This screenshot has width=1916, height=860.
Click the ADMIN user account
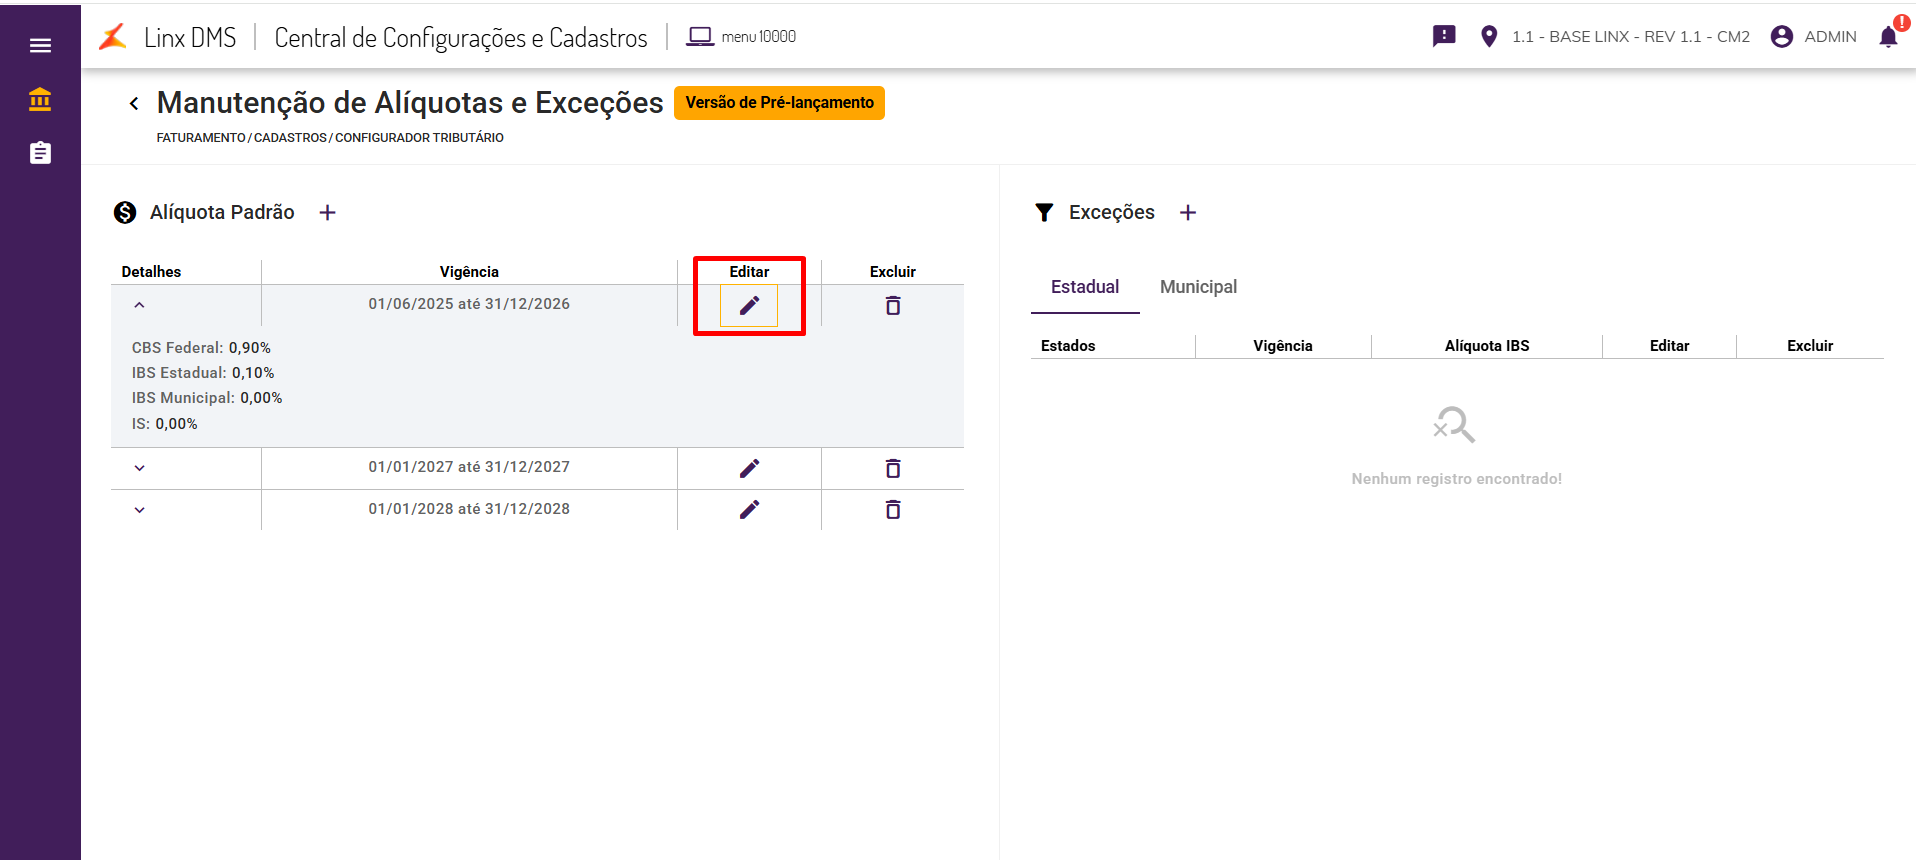tap(1813, 37)
